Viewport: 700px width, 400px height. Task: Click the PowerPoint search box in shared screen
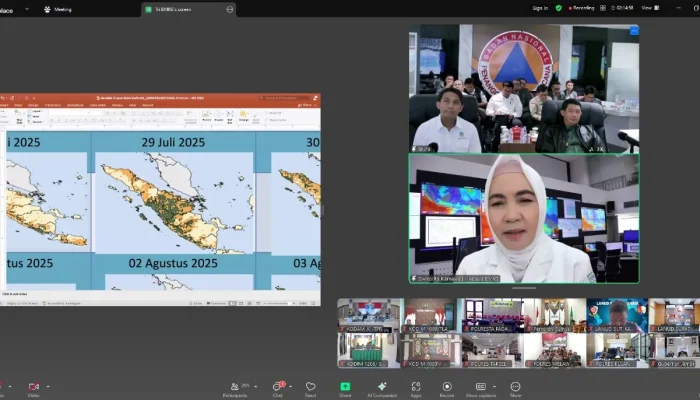point(284,98)
